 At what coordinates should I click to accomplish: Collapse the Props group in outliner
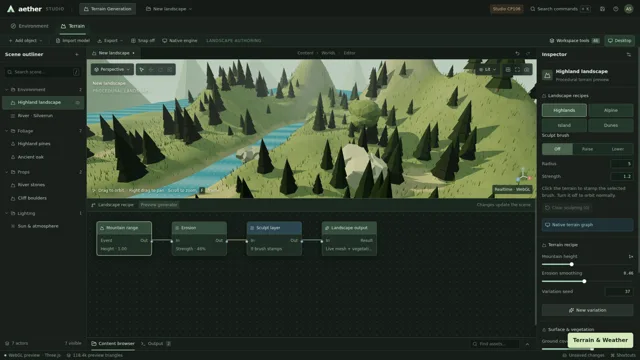tap(7, 172)
